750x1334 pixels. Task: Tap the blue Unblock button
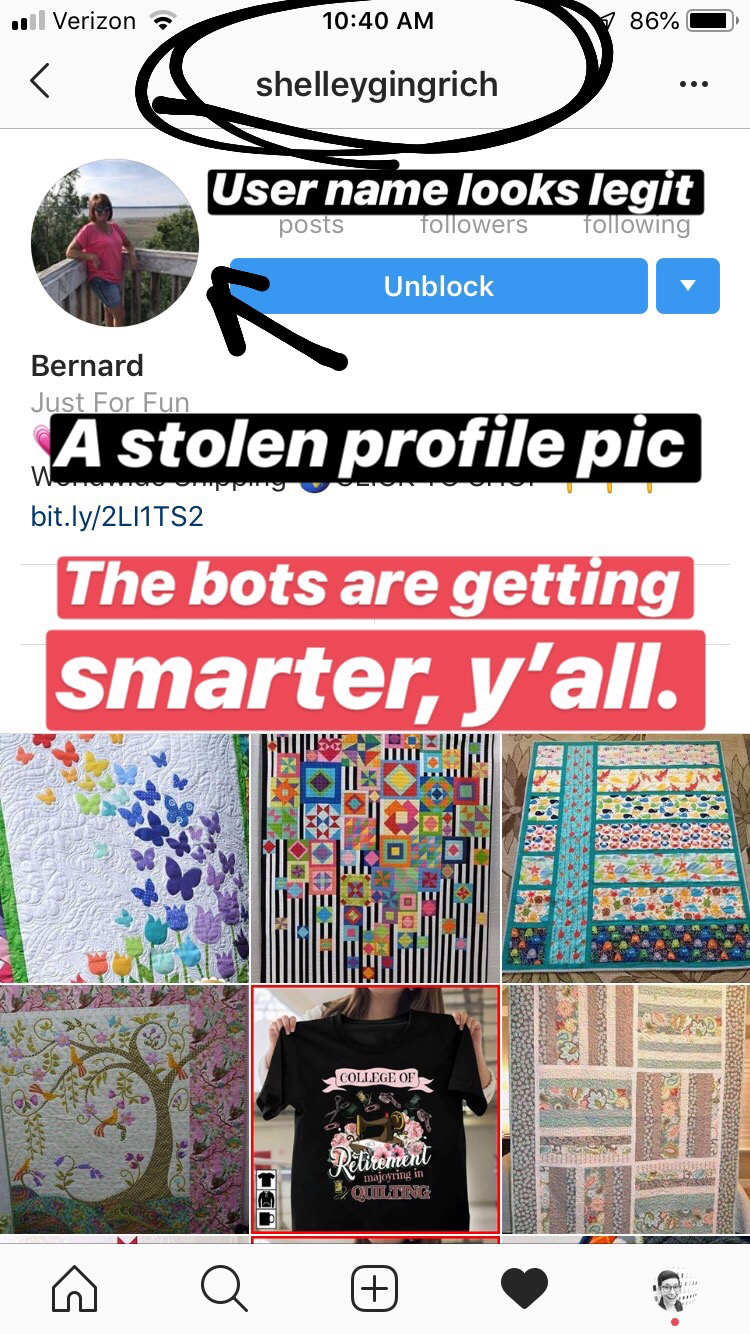click(x=439, y=286)
